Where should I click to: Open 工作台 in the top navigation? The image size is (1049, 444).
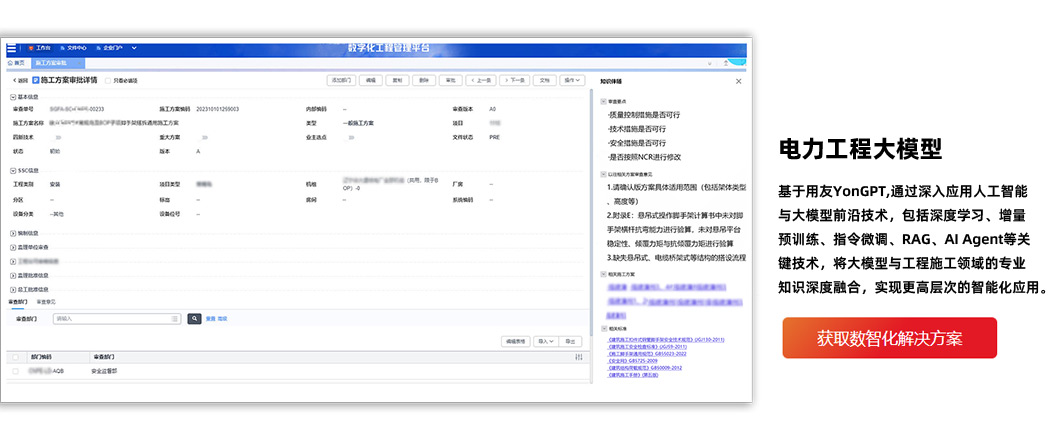(41, 48)
